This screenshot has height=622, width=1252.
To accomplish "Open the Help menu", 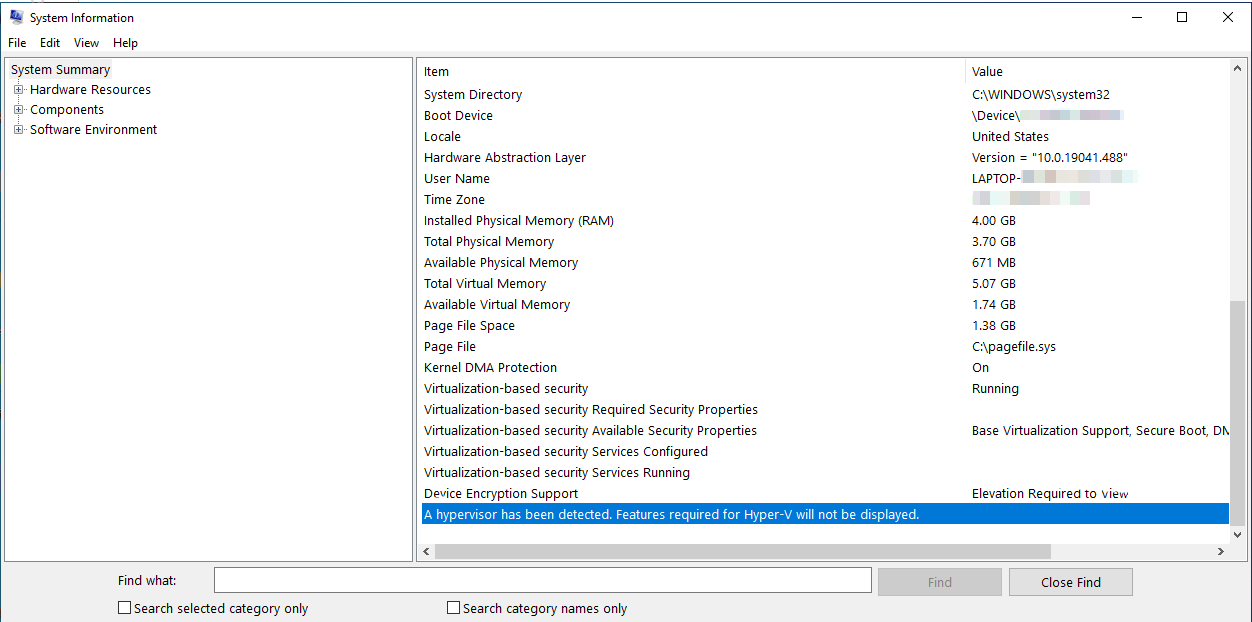I will 125,43.
